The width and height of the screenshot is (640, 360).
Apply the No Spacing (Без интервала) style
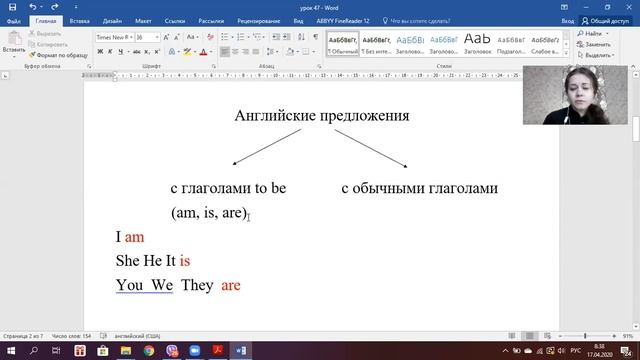point(376,44)
